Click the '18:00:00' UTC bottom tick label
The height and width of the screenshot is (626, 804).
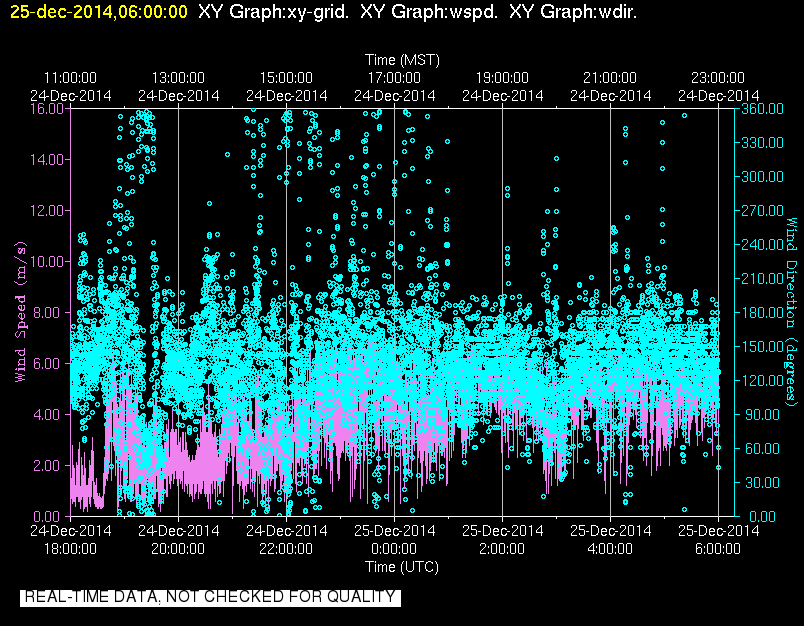tap(70, 549)
